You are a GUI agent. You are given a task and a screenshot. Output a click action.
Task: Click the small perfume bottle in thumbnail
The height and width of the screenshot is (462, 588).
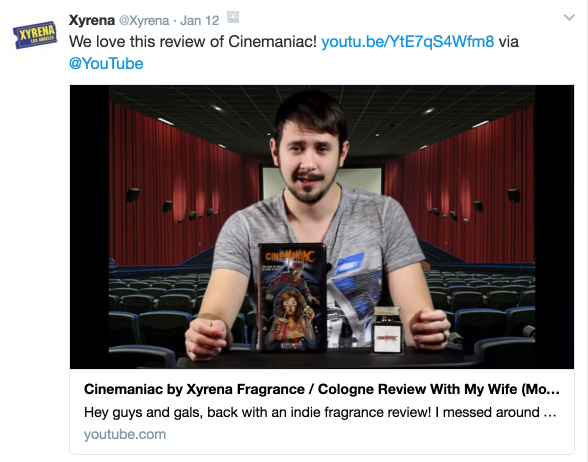pos(388,330)
